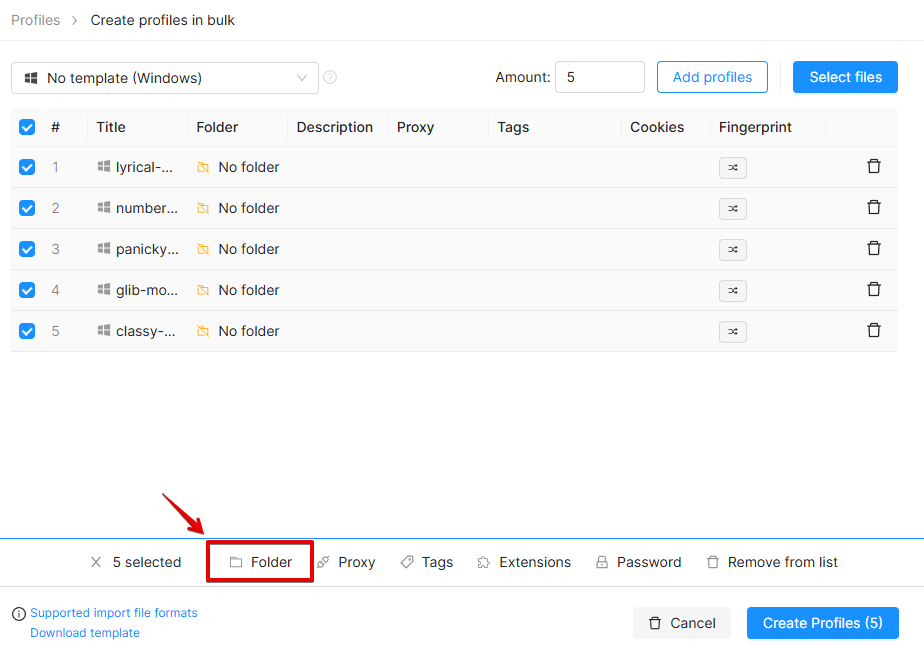Click the '5 selected' label

147,562
